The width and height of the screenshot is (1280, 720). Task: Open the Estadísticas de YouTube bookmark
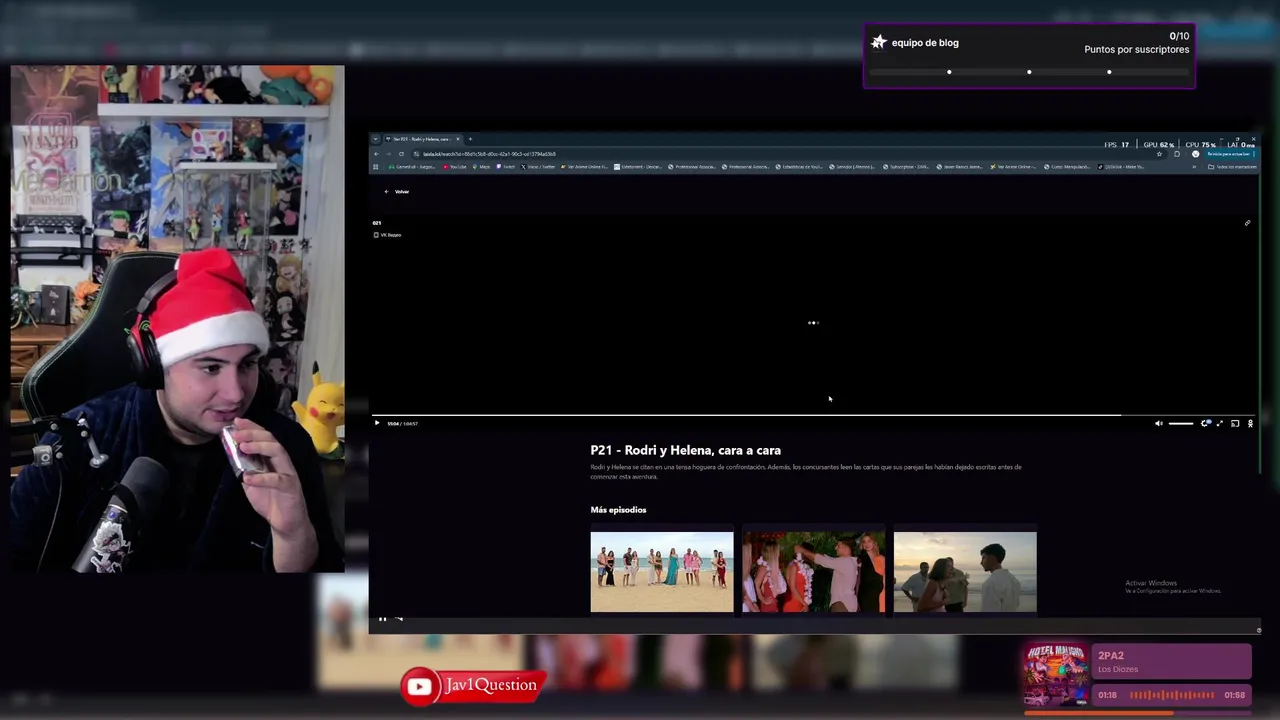[797, 167]
